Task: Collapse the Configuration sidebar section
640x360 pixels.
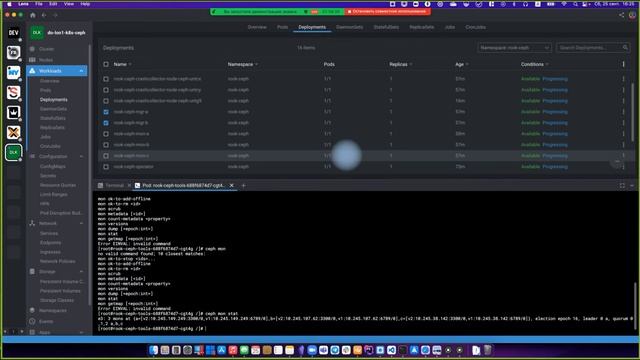Action: 81,157
